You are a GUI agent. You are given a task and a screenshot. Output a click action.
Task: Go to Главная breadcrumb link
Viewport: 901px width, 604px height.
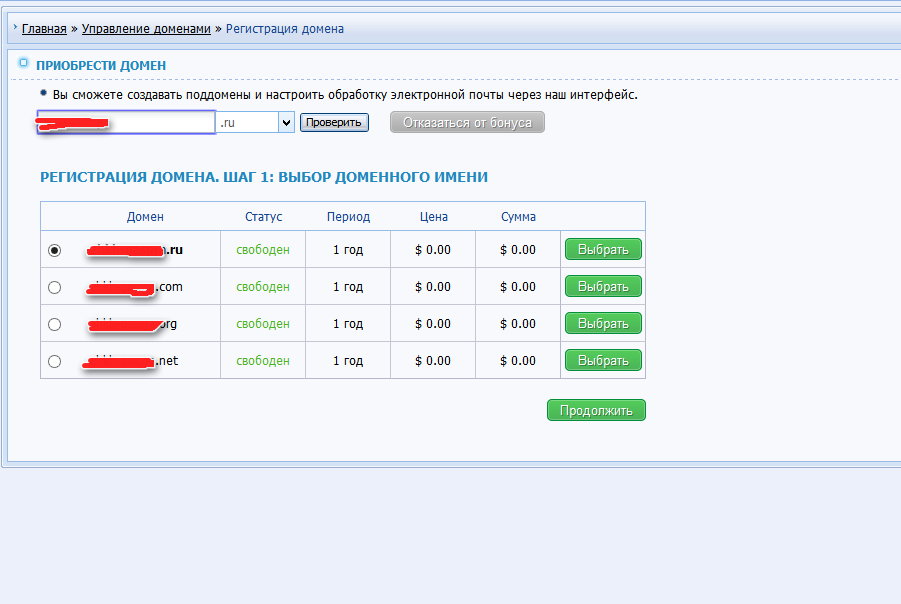click(x=44, y=29)
